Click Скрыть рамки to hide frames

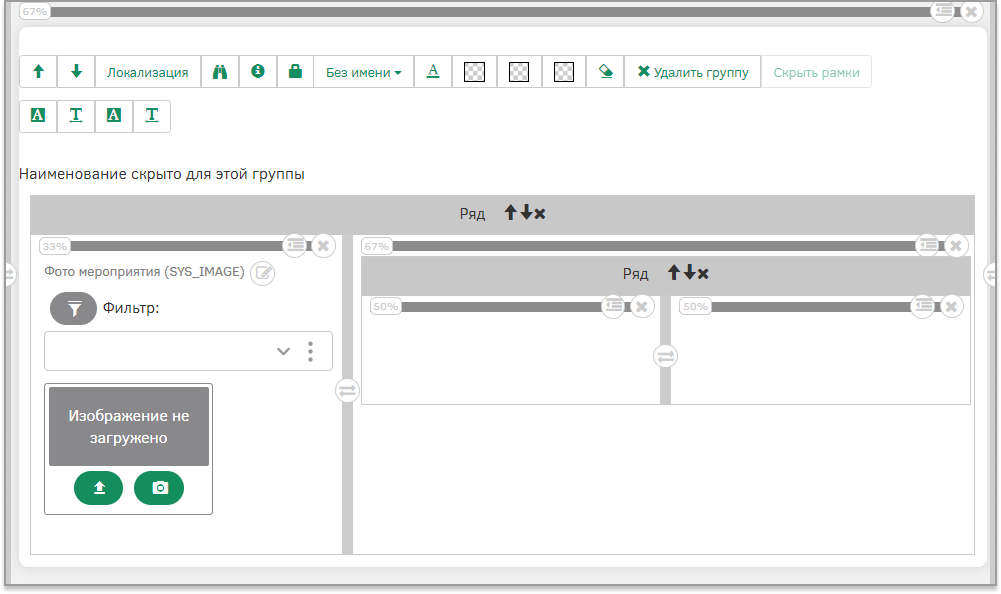816,72
